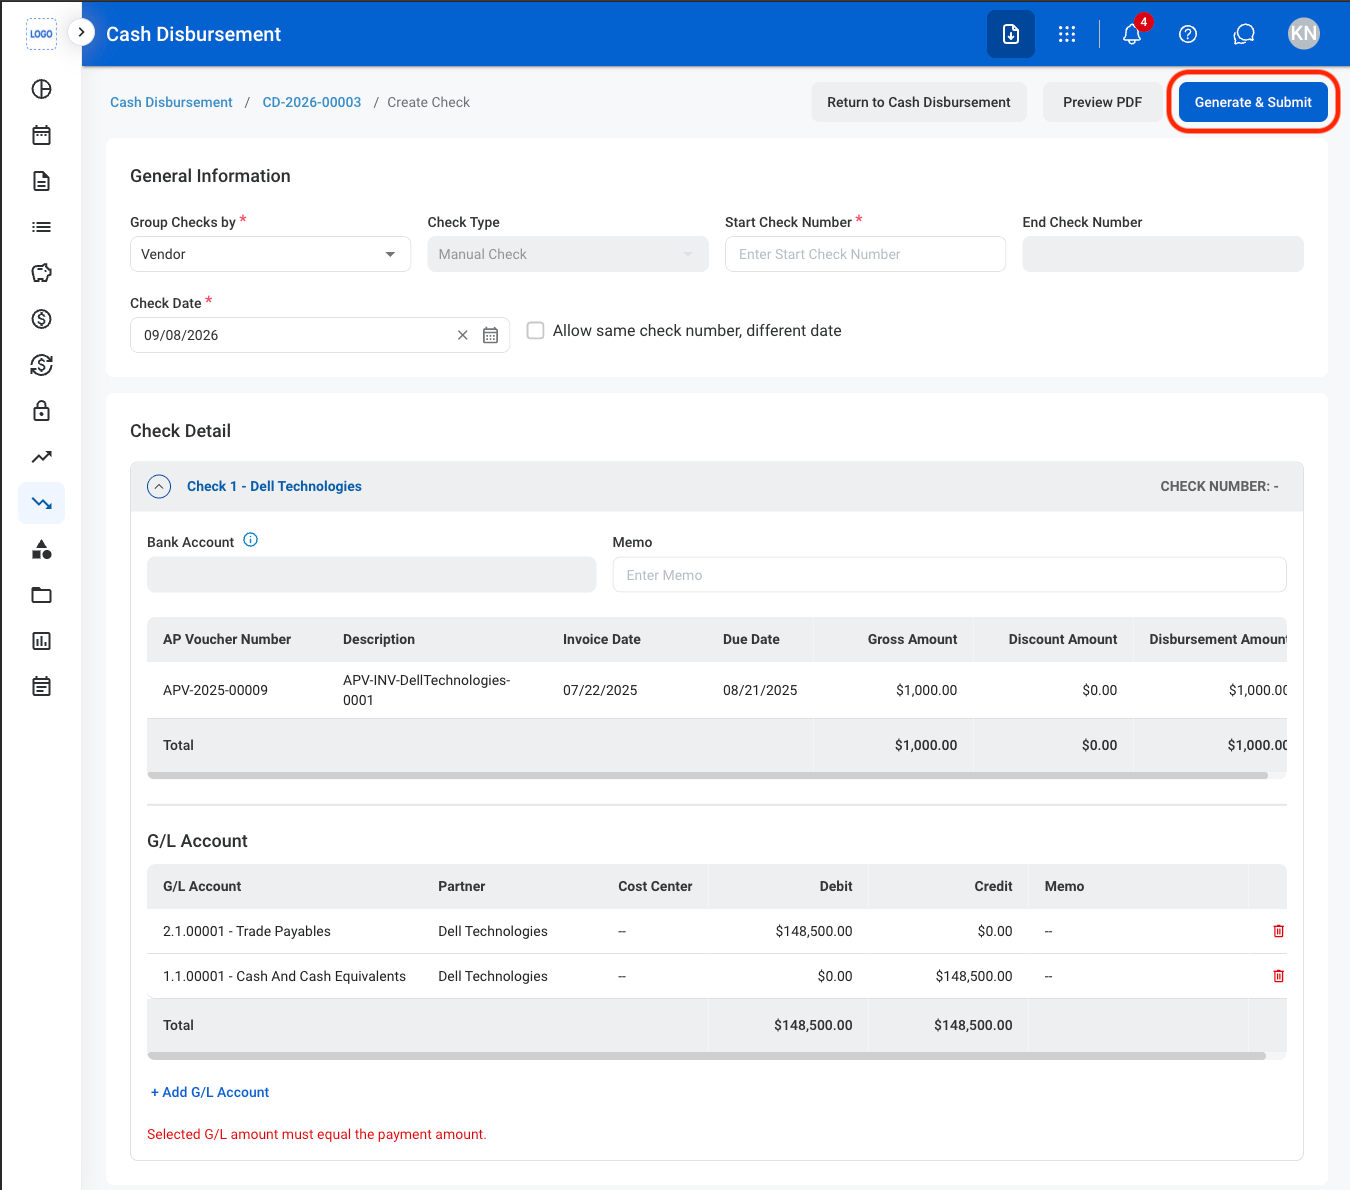
Task: Open notifications bell with 4 badge
Action: [x=1132, y=34]
